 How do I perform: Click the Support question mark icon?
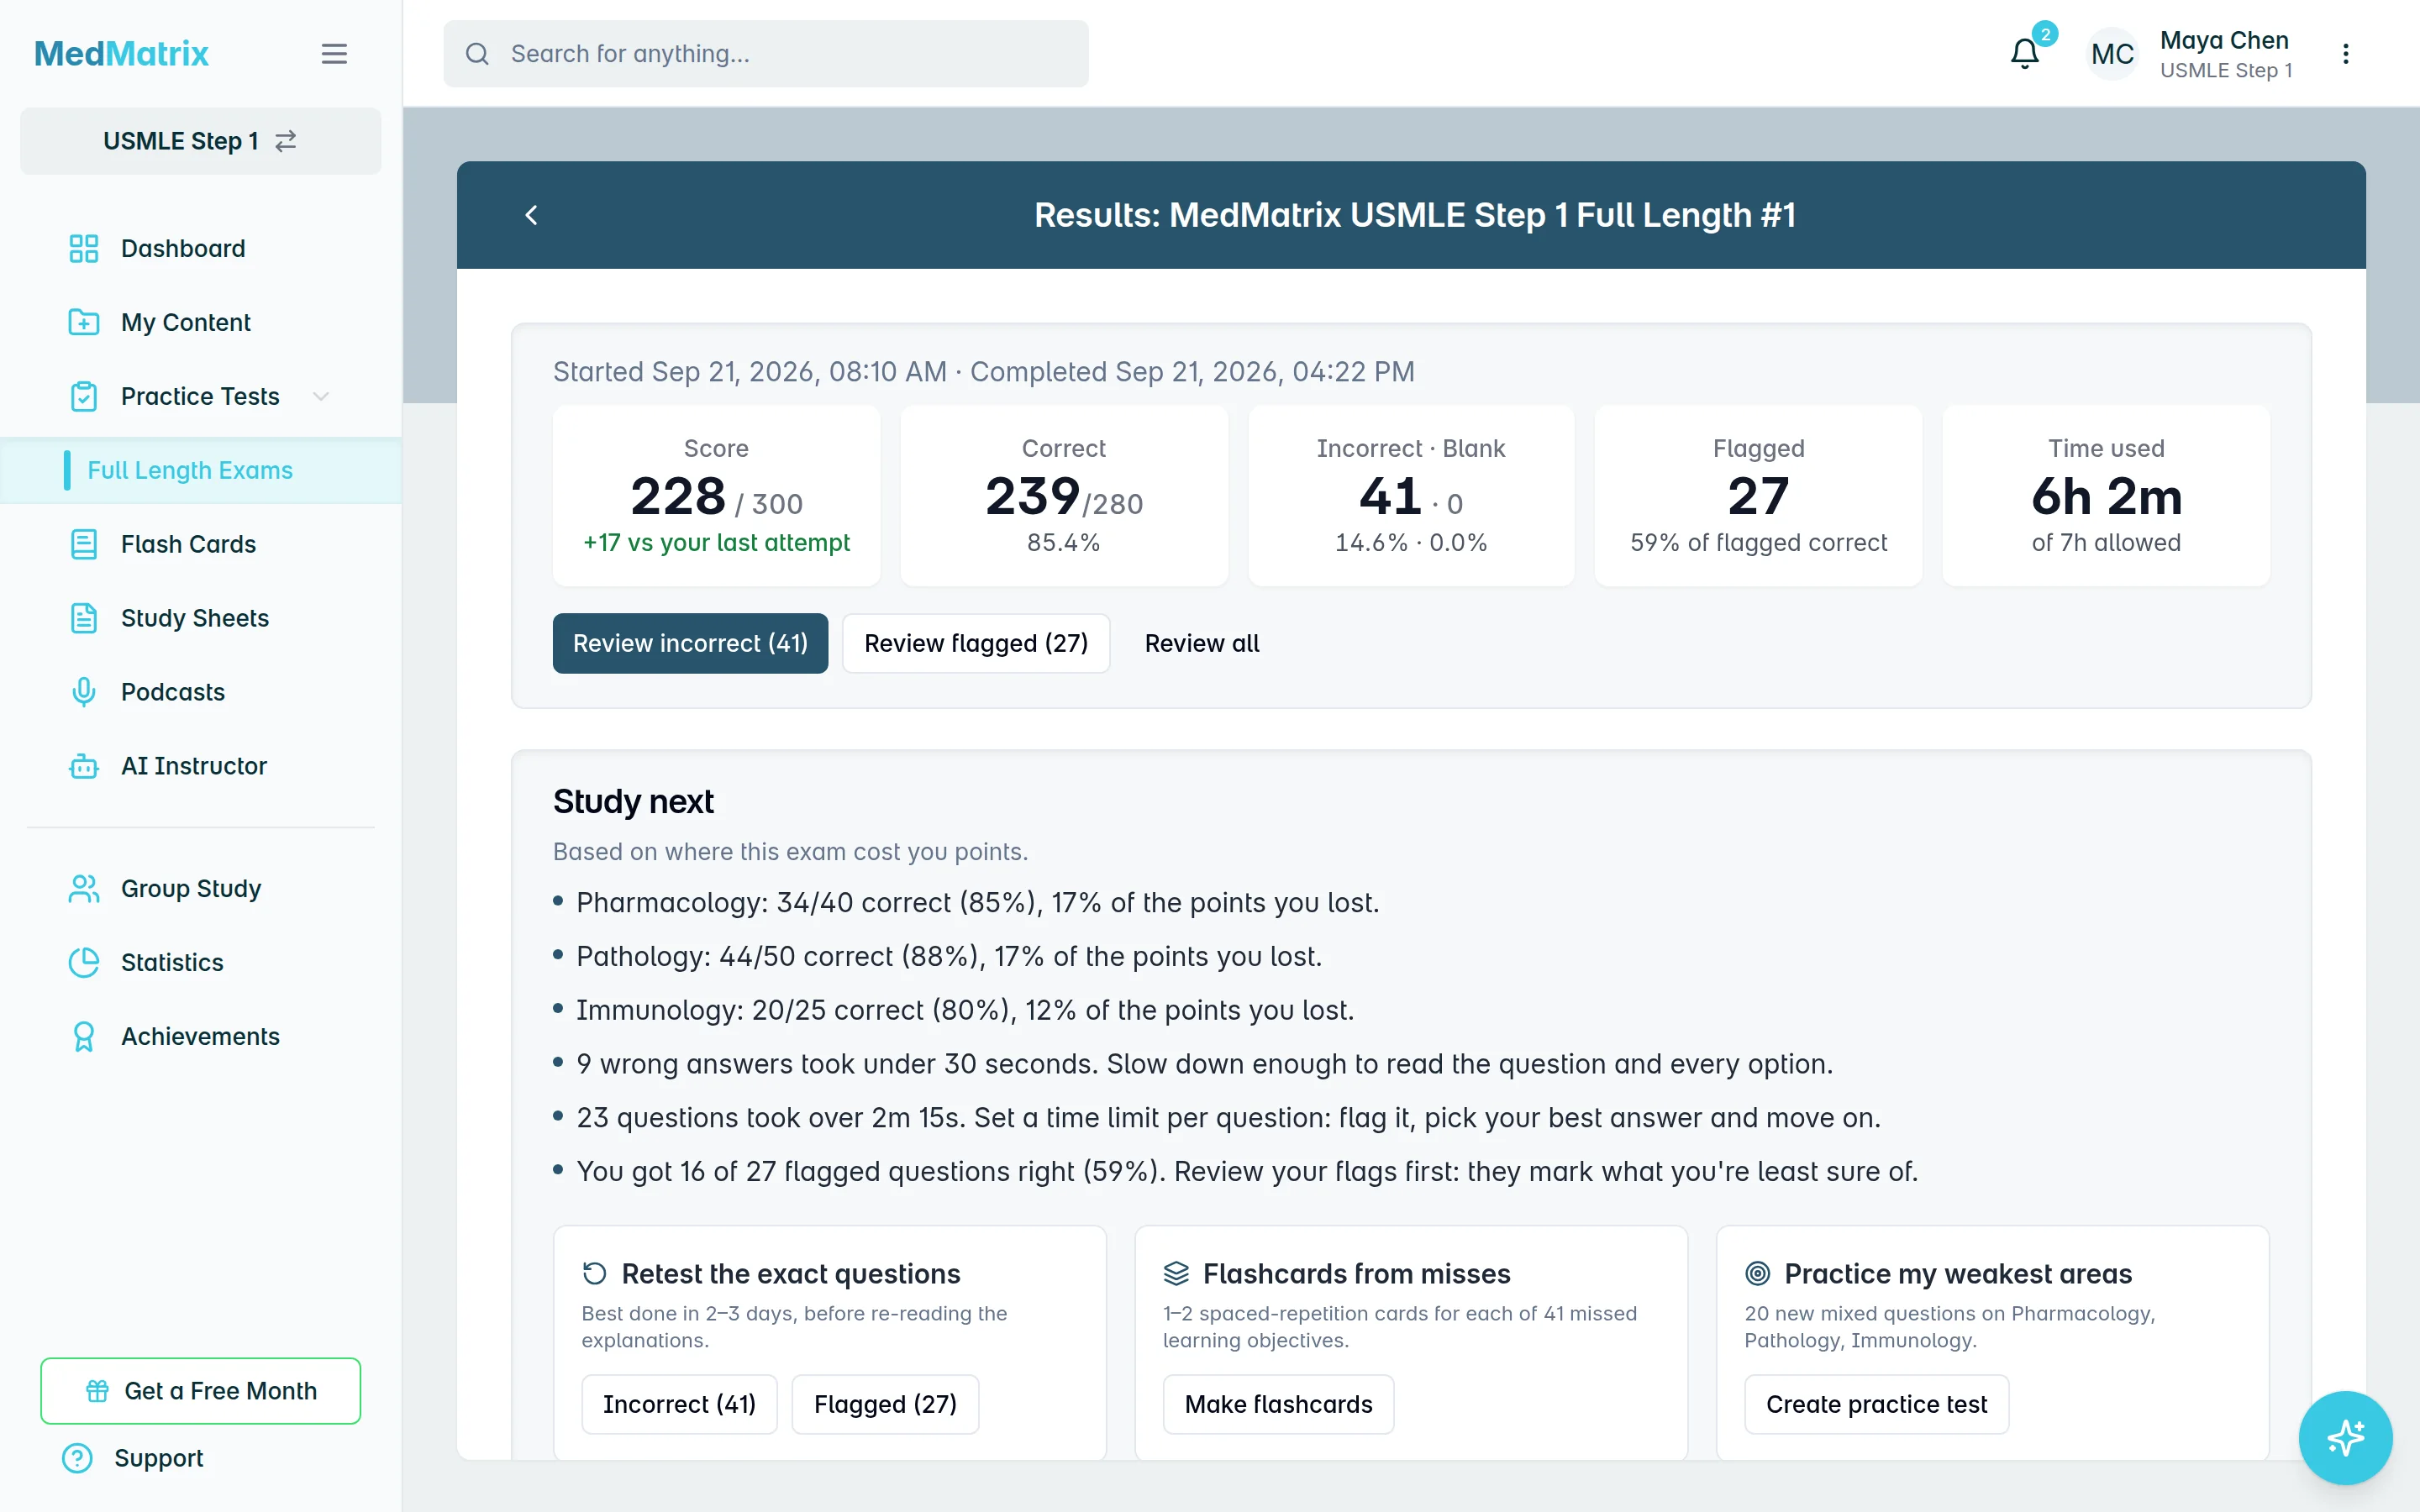pos(77,1458)
